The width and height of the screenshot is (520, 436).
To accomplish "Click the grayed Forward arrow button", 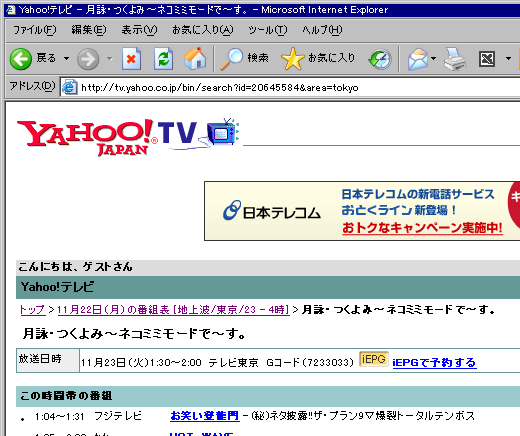I will 88,59.
